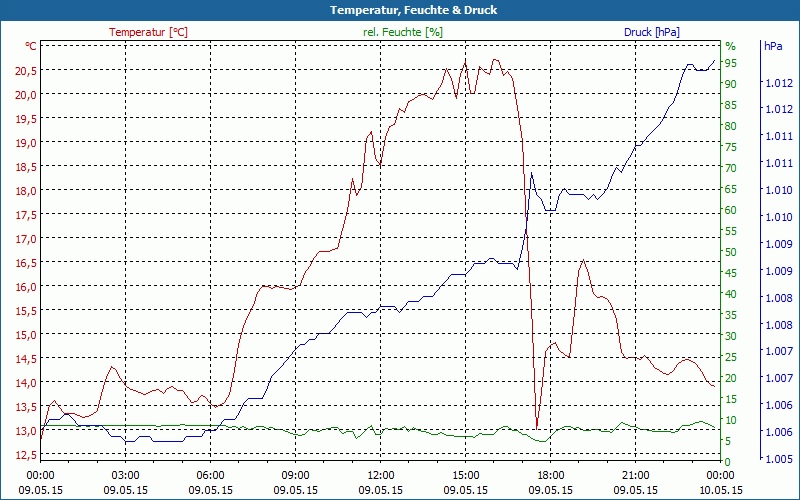Viewport: 800px width, 500px height.
Task: Click the '40' humidity axis value
Action: [731, 294]
